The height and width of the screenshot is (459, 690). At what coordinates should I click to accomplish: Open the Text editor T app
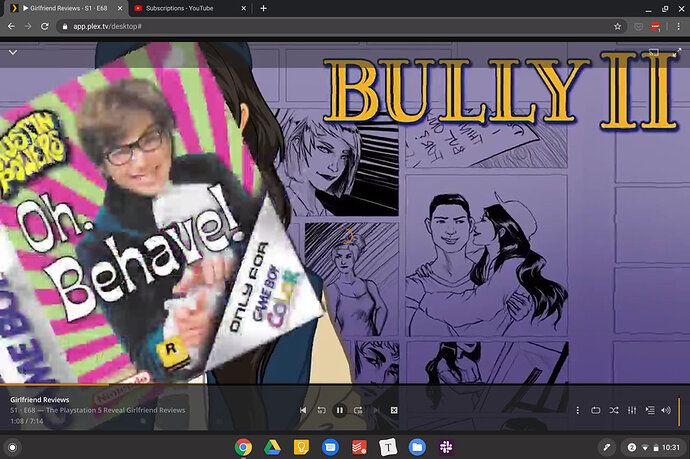pyautogui.click(x=388, y=448)
